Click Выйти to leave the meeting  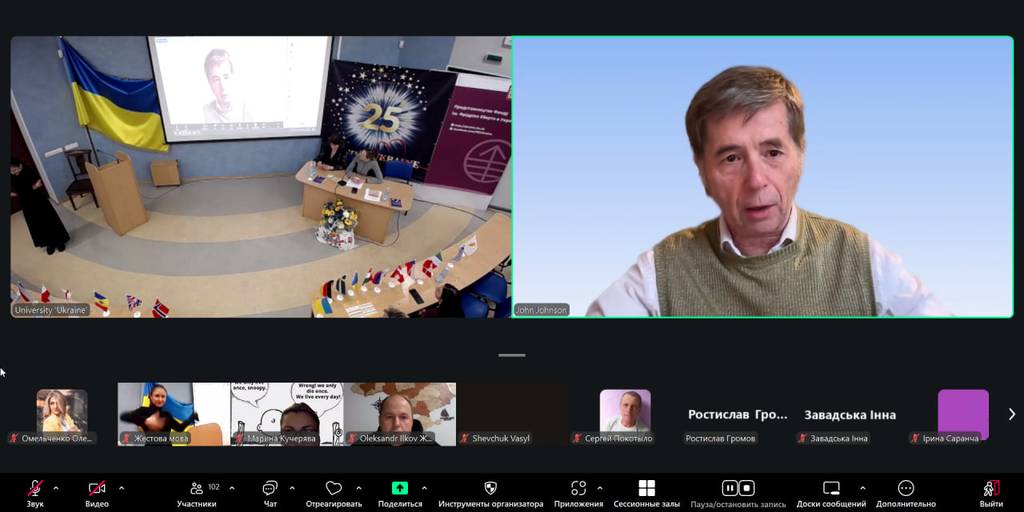(991, 488)
